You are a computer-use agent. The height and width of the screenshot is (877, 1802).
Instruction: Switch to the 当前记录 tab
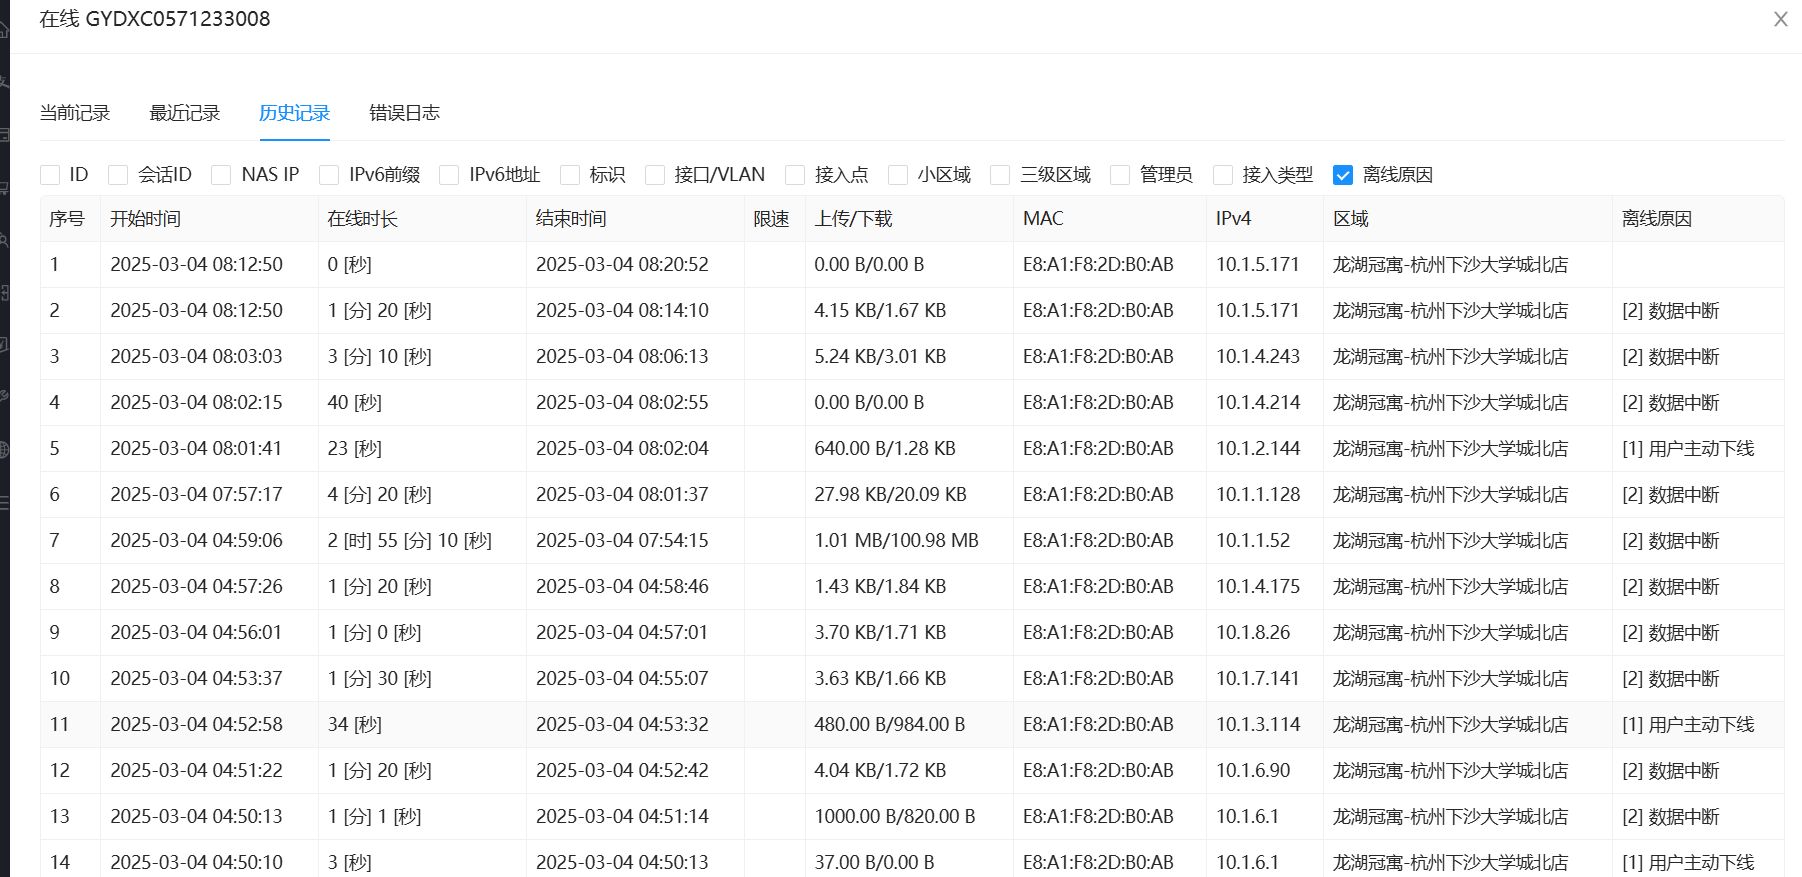[x=75, y=113]
